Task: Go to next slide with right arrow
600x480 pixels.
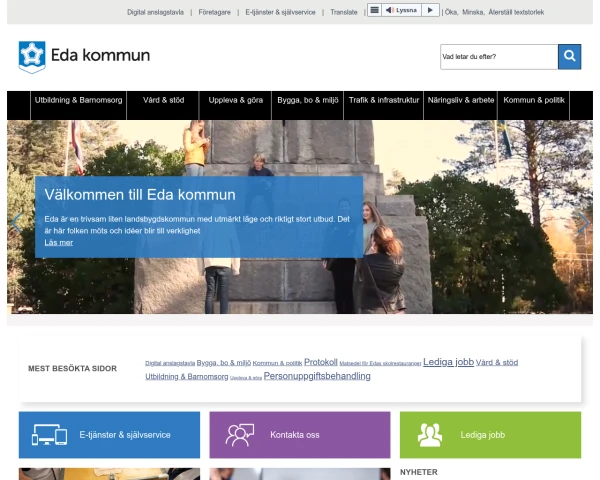Action: click(583, 222)
